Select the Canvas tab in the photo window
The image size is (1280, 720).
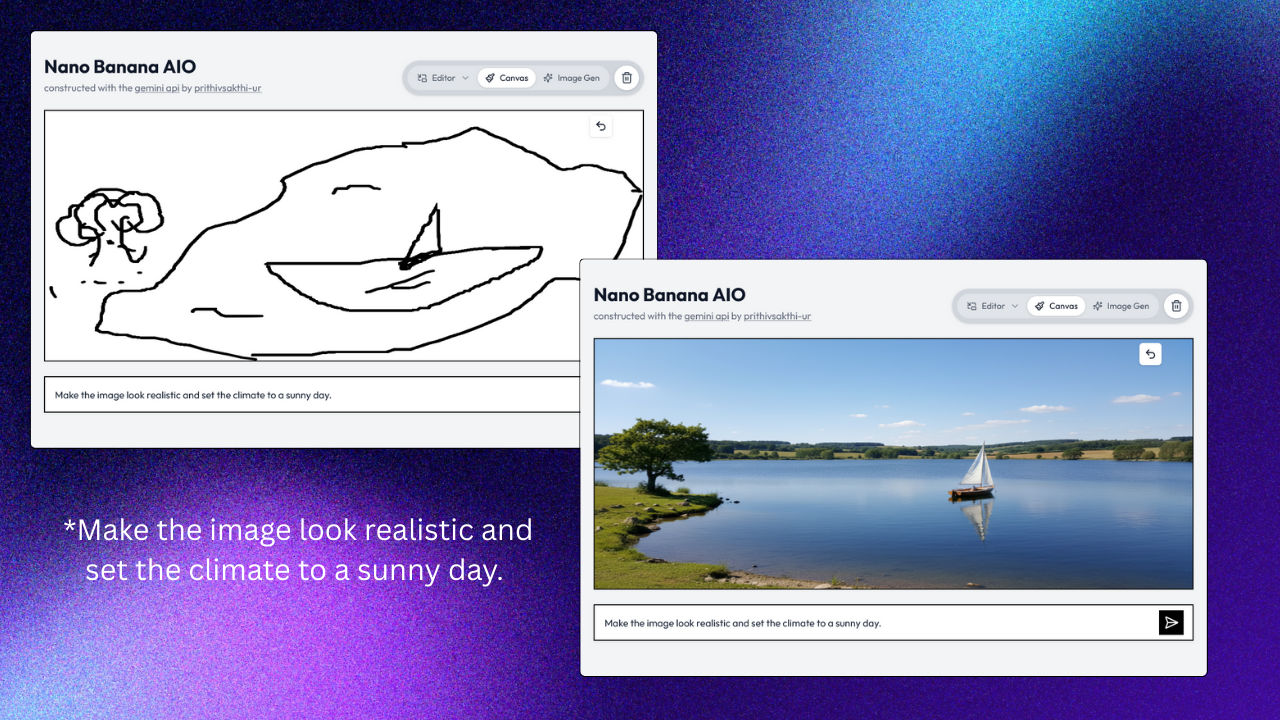tap(1056, 306)
